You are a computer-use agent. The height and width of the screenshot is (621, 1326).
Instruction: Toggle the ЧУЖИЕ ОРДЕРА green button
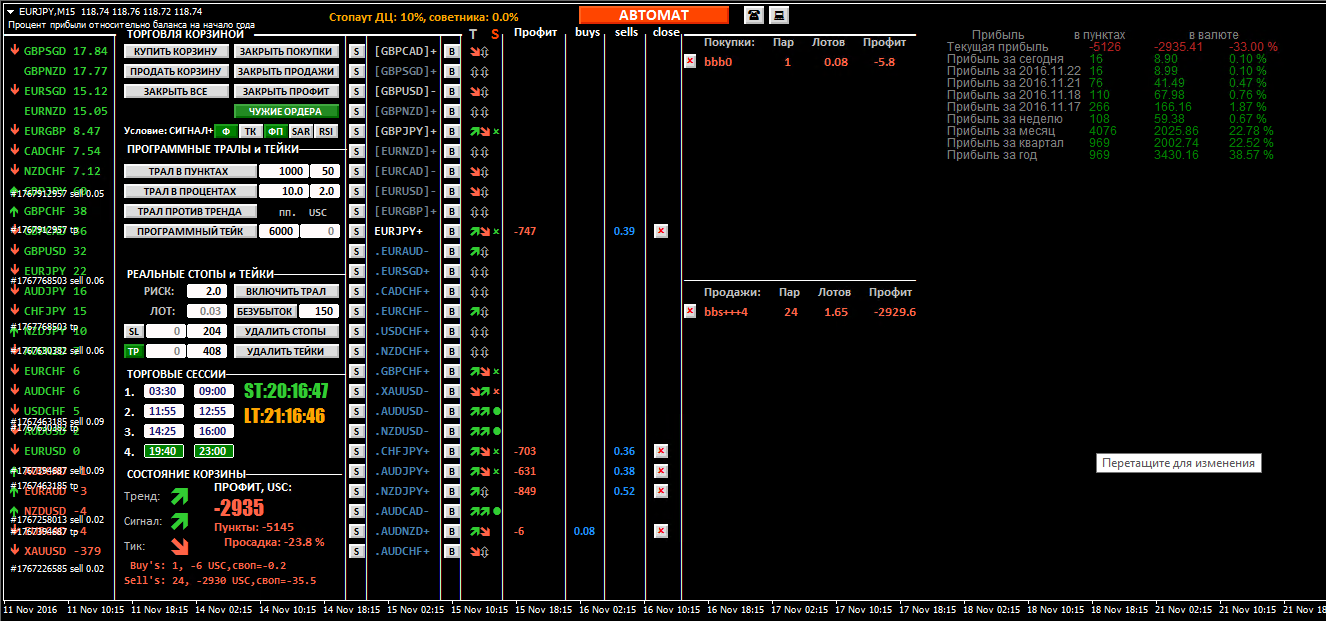point(286,111)
